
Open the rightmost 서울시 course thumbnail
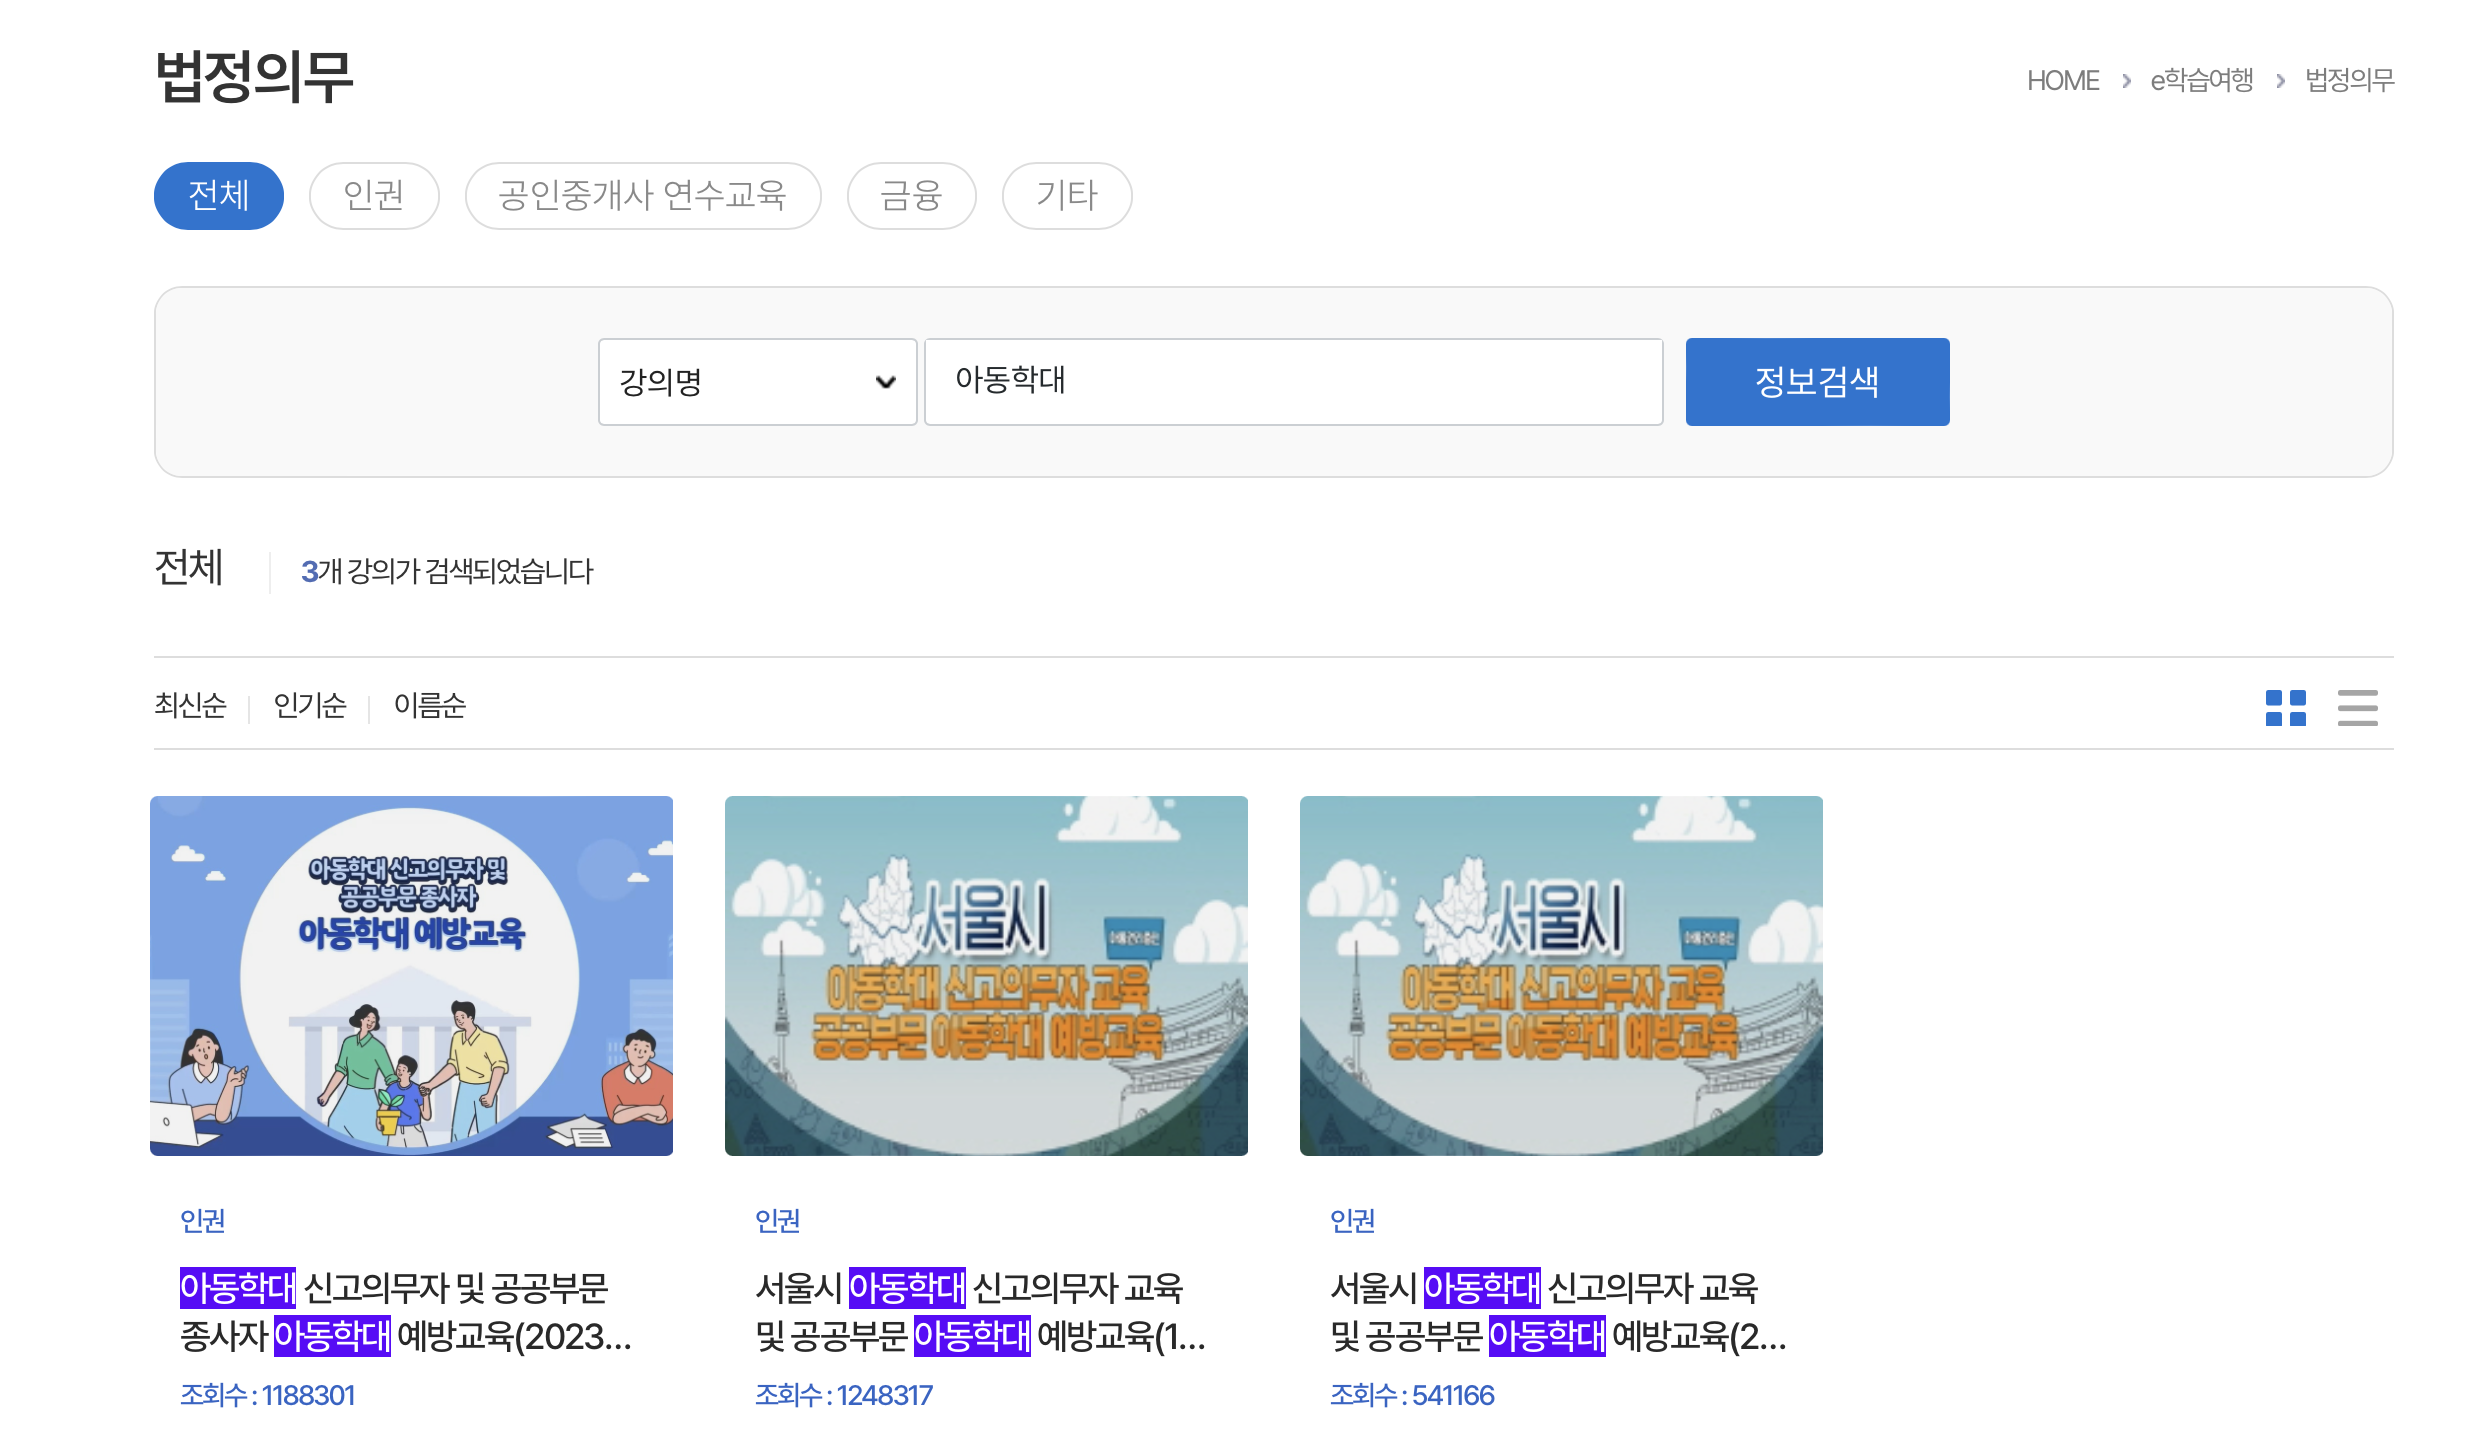[x=1561, y=976]
